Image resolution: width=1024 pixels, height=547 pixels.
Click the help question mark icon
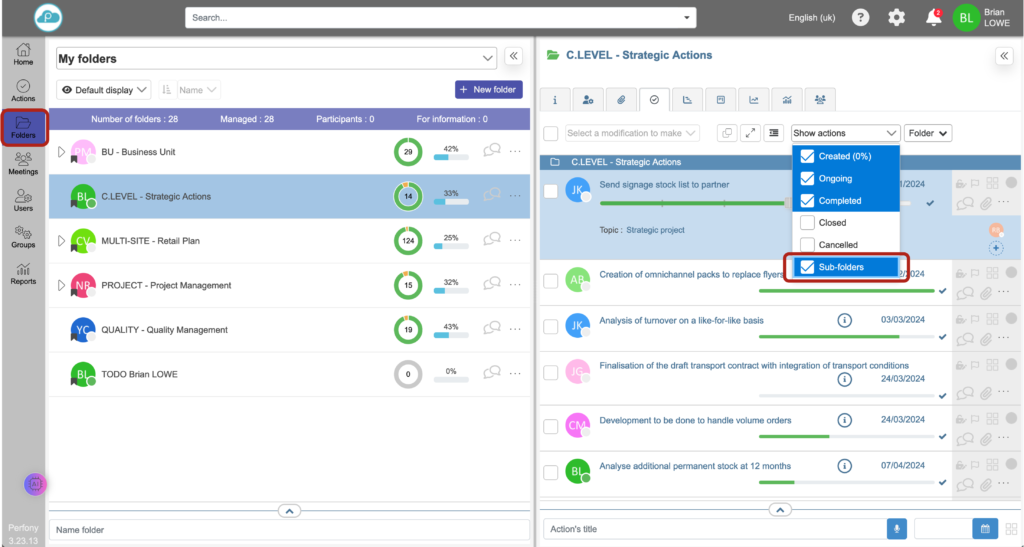tap(860, 17)
